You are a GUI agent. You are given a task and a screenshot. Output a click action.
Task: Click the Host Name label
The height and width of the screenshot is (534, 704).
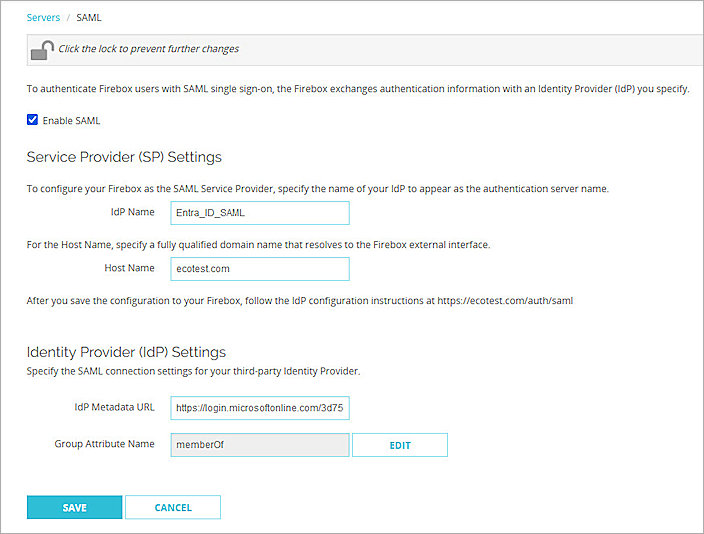(129, 268)
